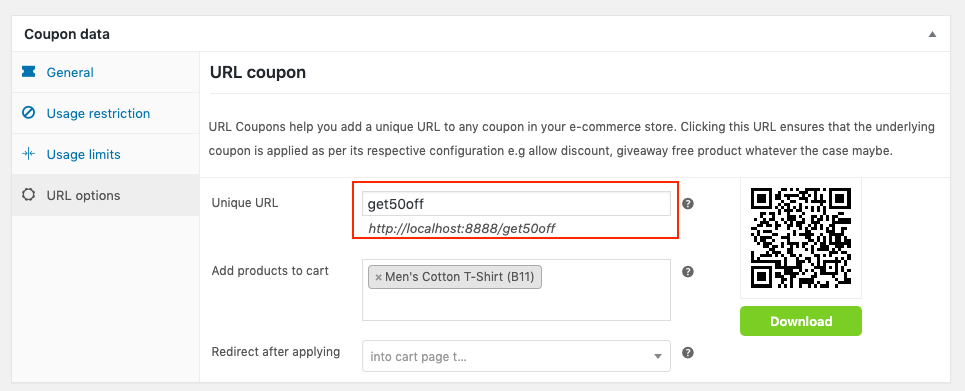Click the Redirect after applying label
The image size is (965, 391).
[276, 352]
